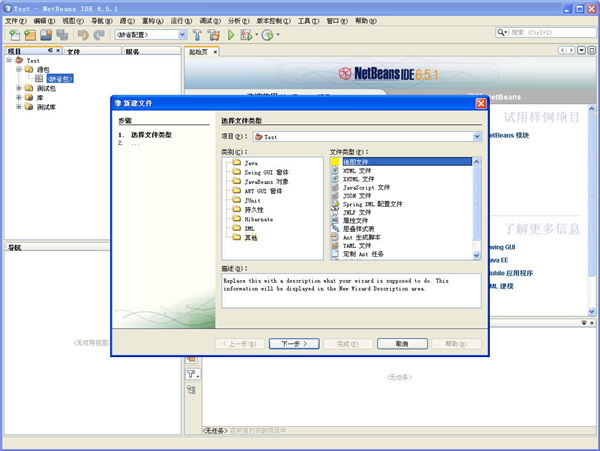Close the 项目 panel with its x
This screenshot has width=600, height=451.
[58, 50]
